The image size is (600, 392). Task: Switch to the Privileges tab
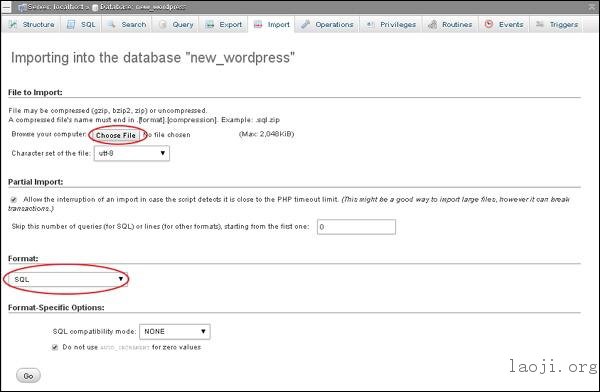tap(391, 24)
